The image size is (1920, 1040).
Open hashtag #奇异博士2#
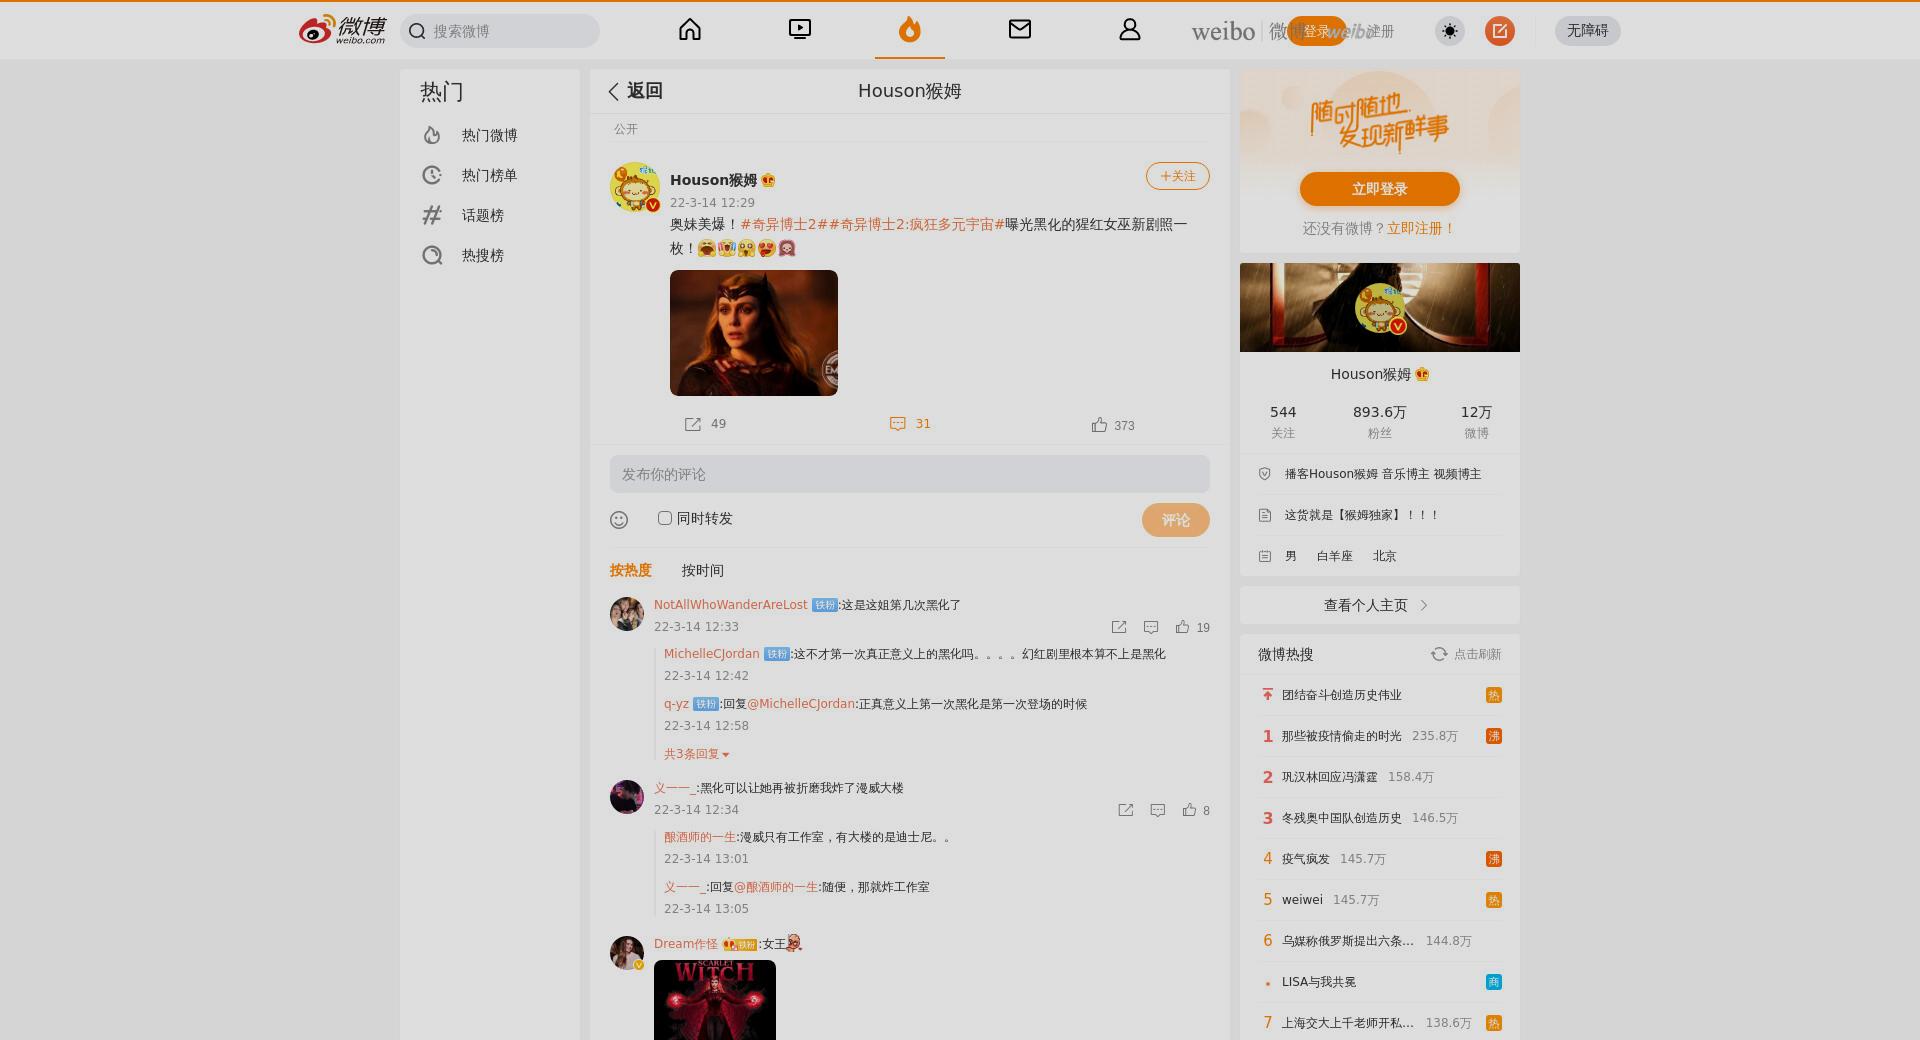tap(784, 225)
